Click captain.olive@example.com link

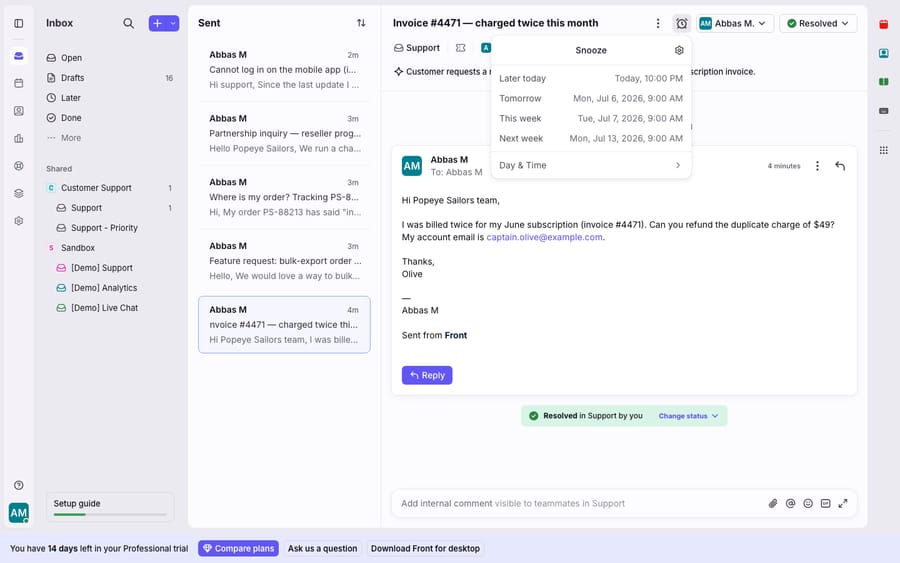click(x=545, y=238)
